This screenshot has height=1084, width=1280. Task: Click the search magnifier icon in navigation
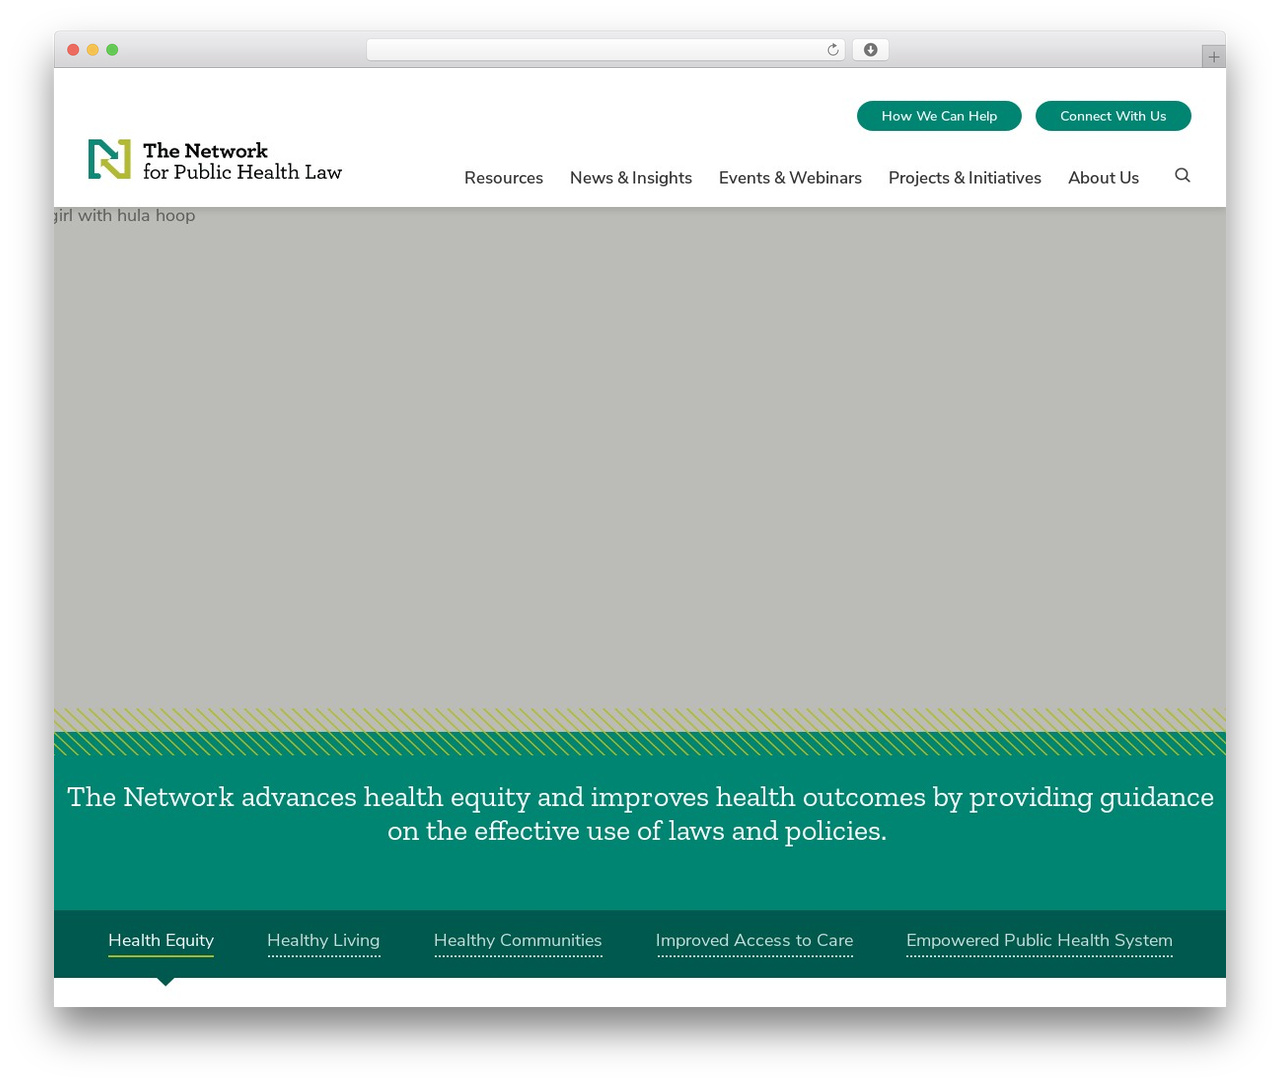click(1182, 176)
